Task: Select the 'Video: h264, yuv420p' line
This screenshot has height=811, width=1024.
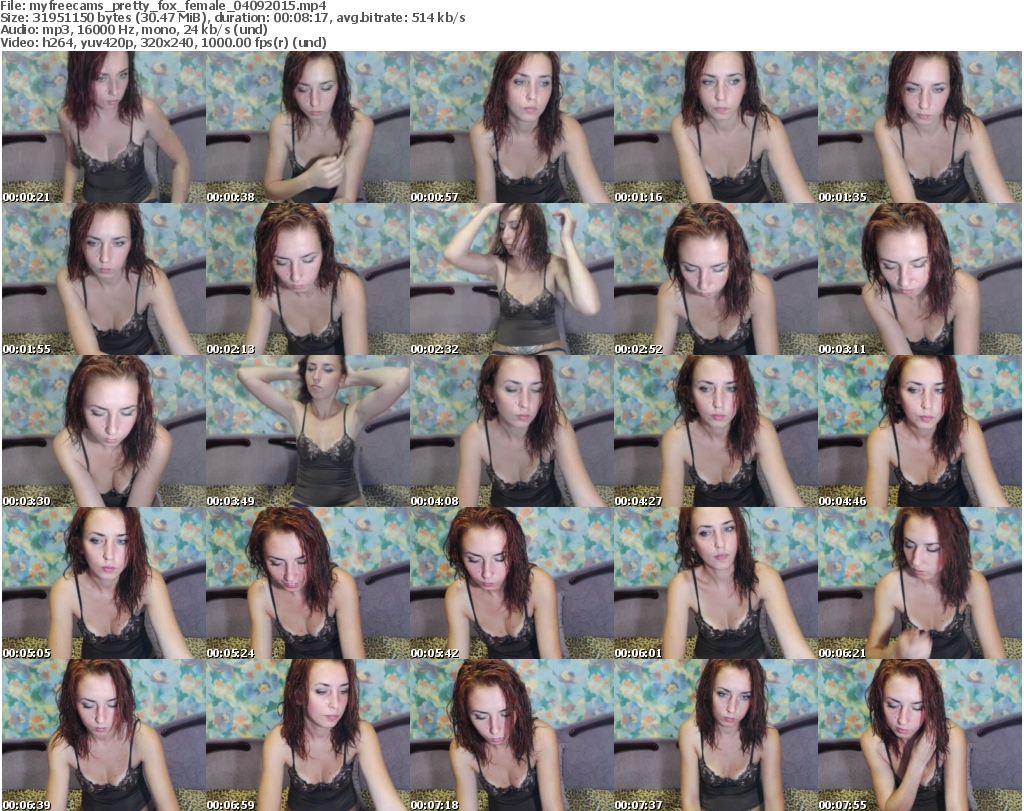Action: (163, 42)
